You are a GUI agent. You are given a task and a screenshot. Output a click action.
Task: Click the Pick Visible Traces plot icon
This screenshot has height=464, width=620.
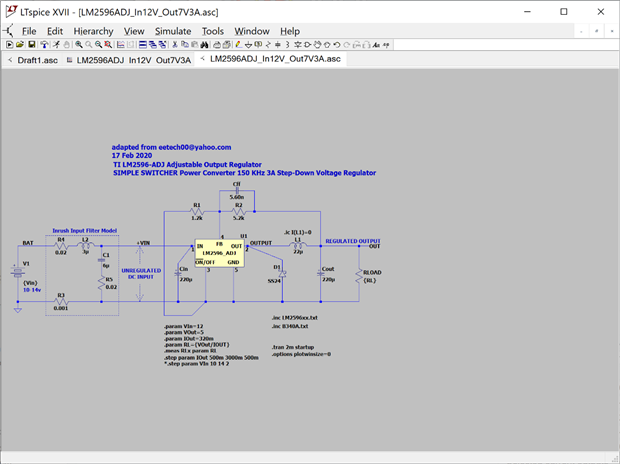[121, 45]
